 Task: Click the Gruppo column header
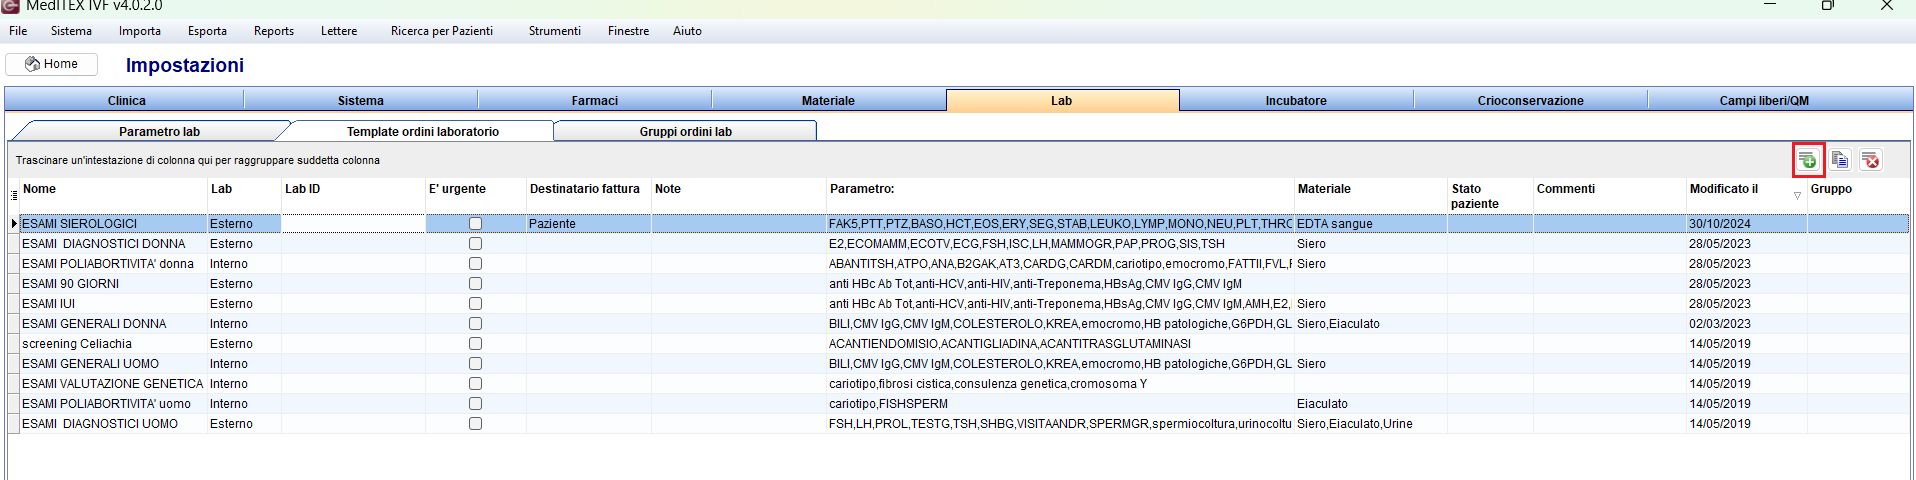click(1858, 196)
